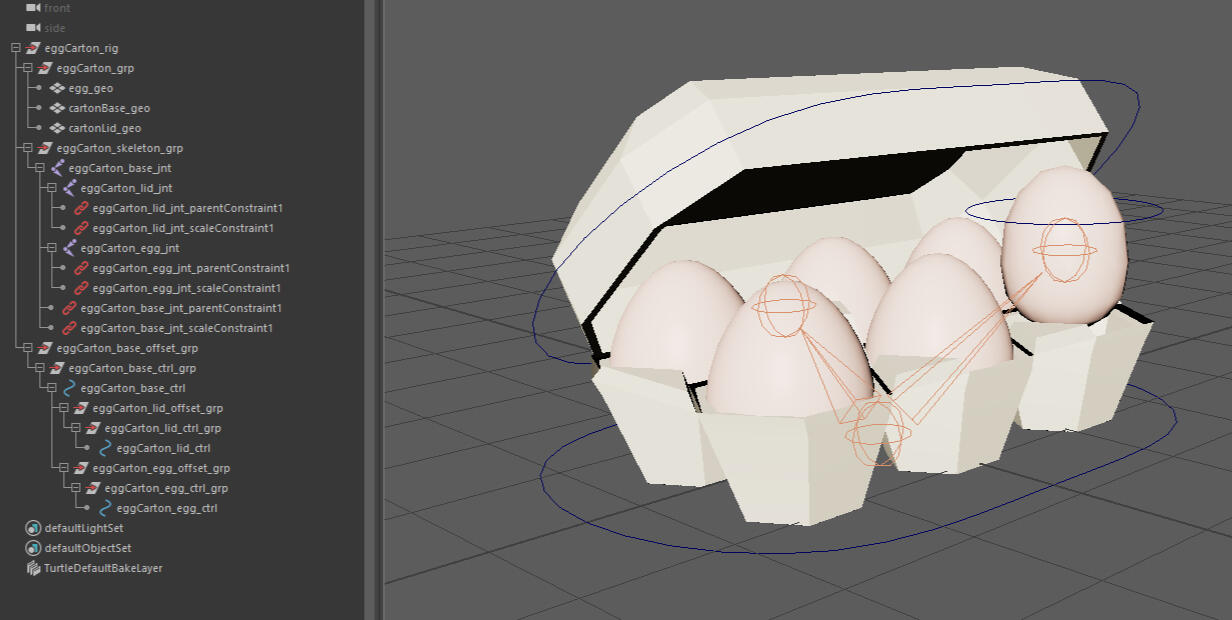Image resolution: width=1232 pixels, height=620 pixels.
Task: Select the eggCarton_egg_ctrl text row
Action: pyautogui.click(x=167, y=508)
